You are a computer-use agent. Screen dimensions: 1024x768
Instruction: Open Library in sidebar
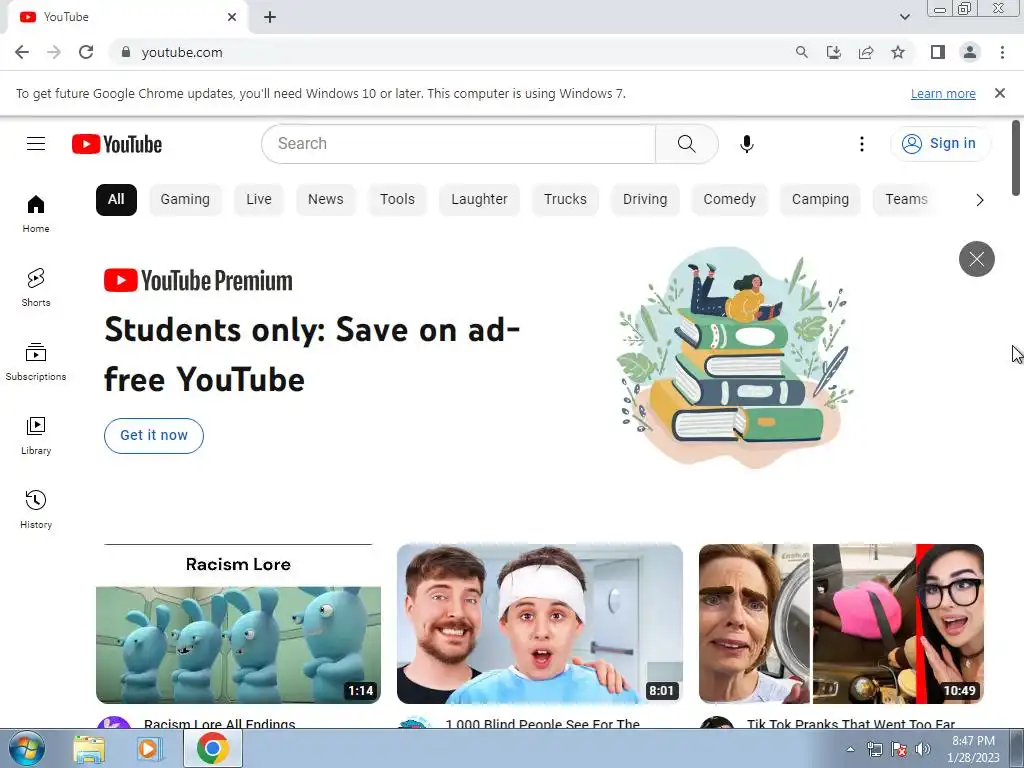(x=36, y=436)
